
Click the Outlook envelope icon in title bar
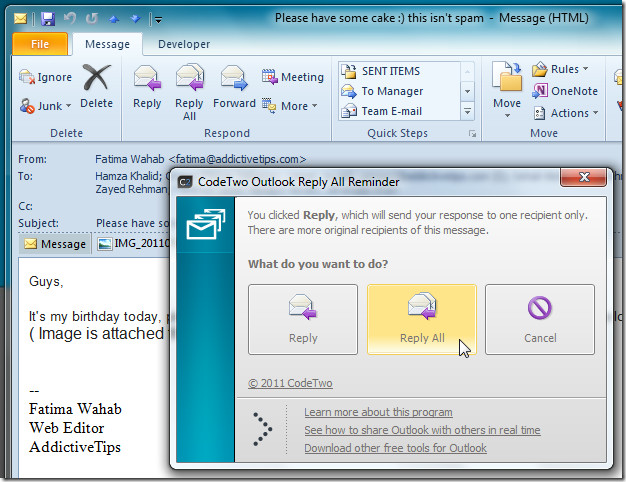coord(20,18)
